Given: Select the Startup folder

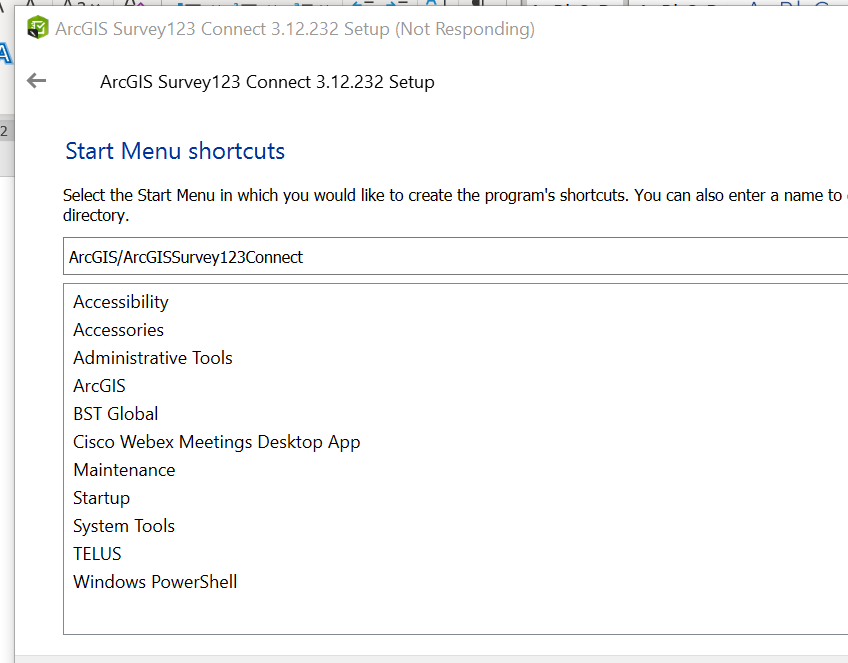Looking at the screenshot, I should (101, 497).
